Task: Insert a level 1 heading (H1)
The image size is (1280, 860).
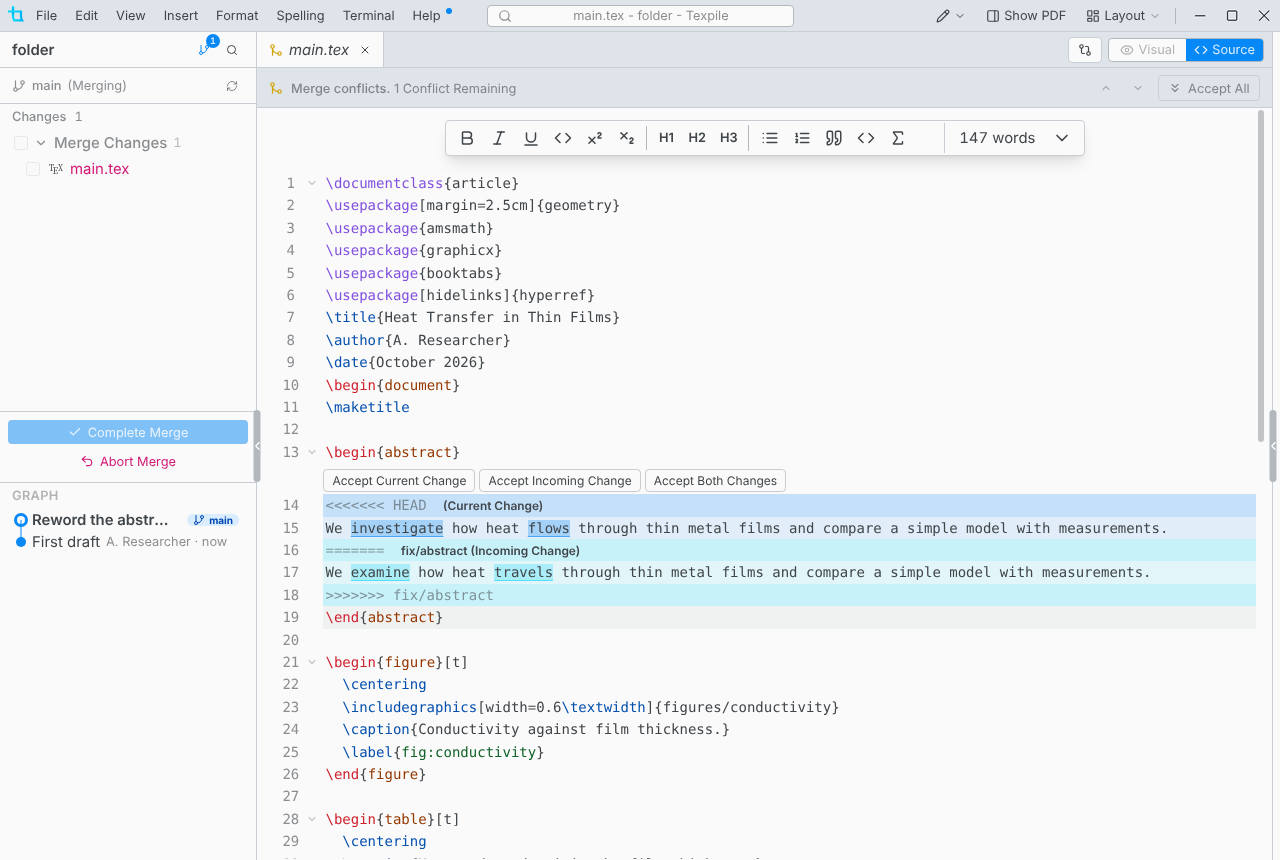Action: (667, 138)
